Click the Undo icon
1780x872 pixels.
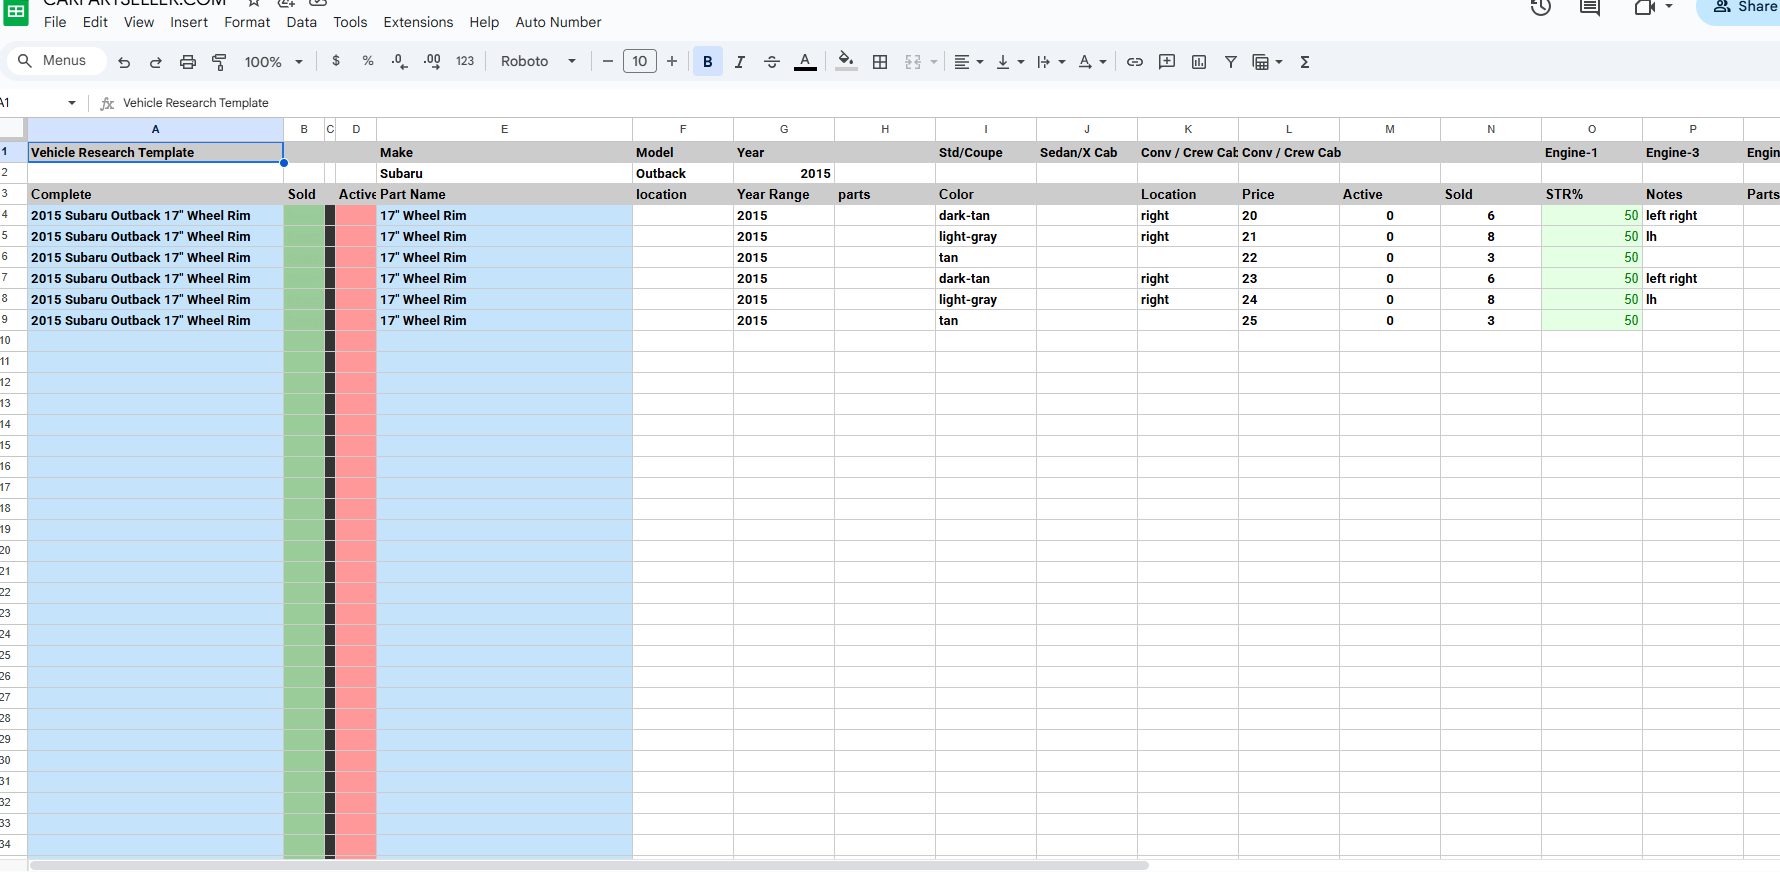pos(124,62)
